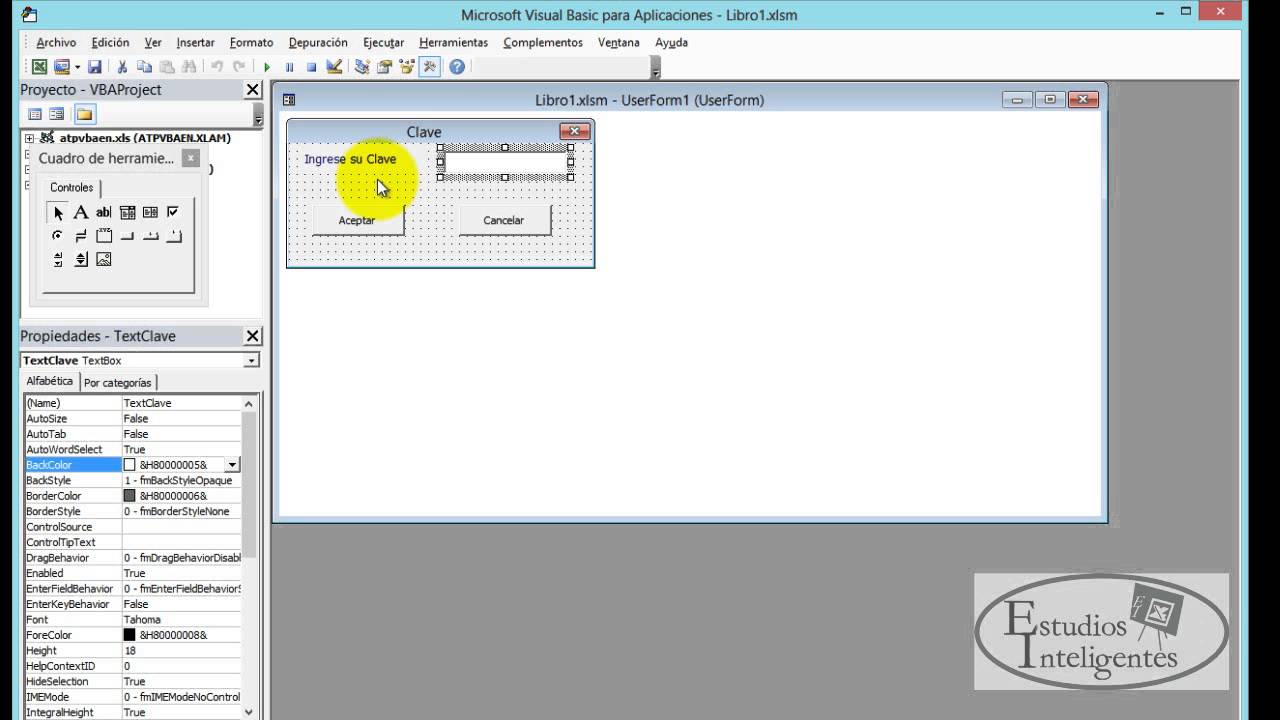Screen dimensions: 1280x720
Task: Pick the TextBox control in the toolbox
Action: click(104, 212)
